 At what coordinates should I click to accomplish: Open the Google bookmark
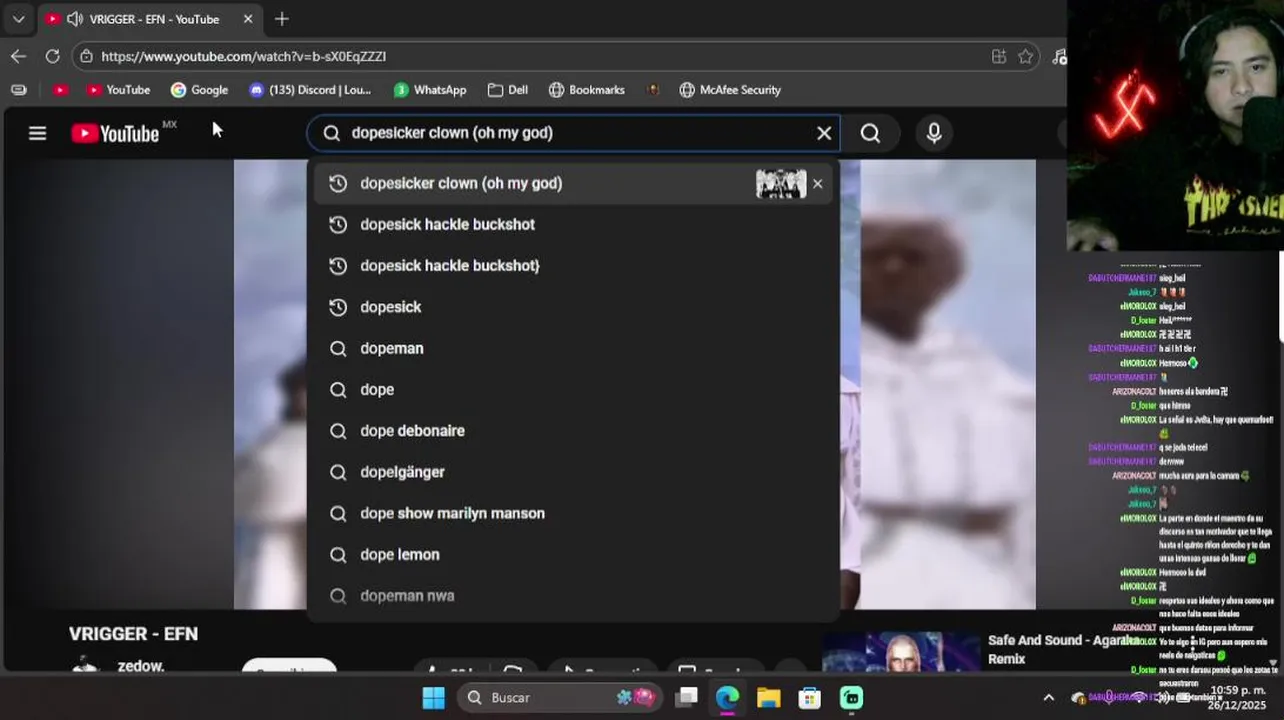[x=199, y=90]
